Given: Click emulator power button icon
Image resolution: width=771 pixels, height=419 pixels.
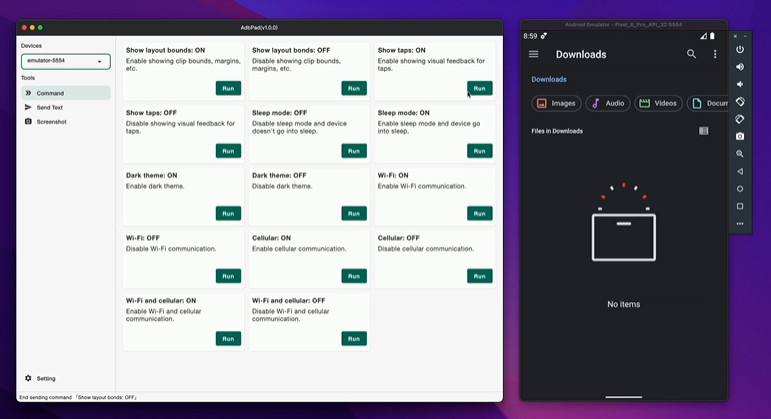Looking at the screenshot, I should coord(740,49).
